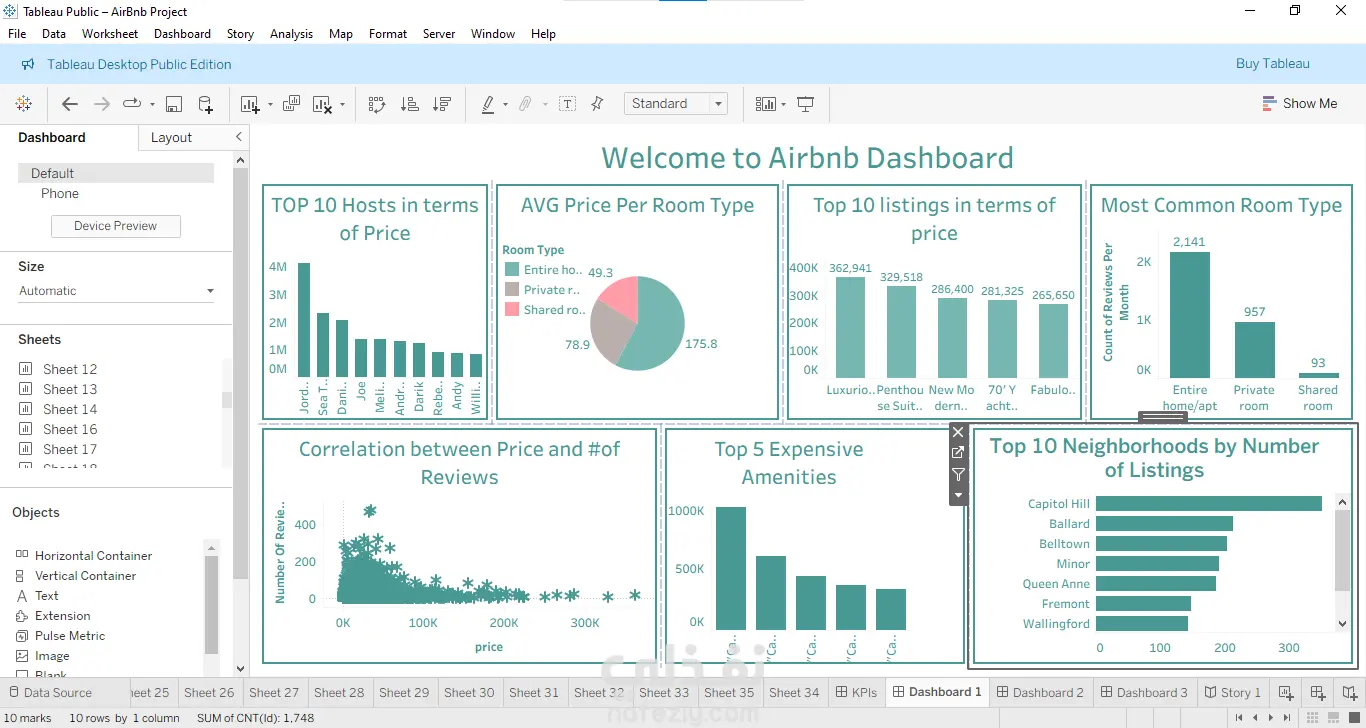Sort ascending using the toolbar sort icon
1366x728 pixels.
[409, 104]
